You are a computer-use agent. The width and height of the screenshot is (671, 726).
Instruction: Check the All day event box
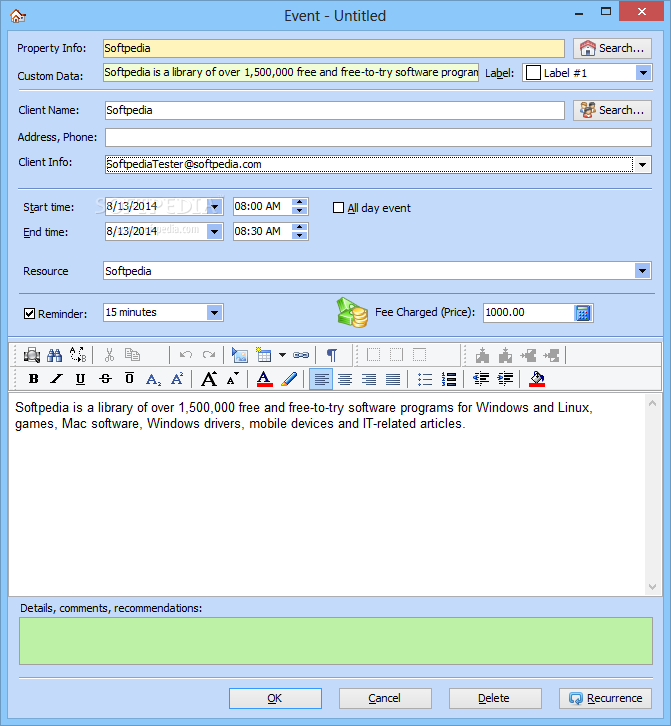click(339, 208)
